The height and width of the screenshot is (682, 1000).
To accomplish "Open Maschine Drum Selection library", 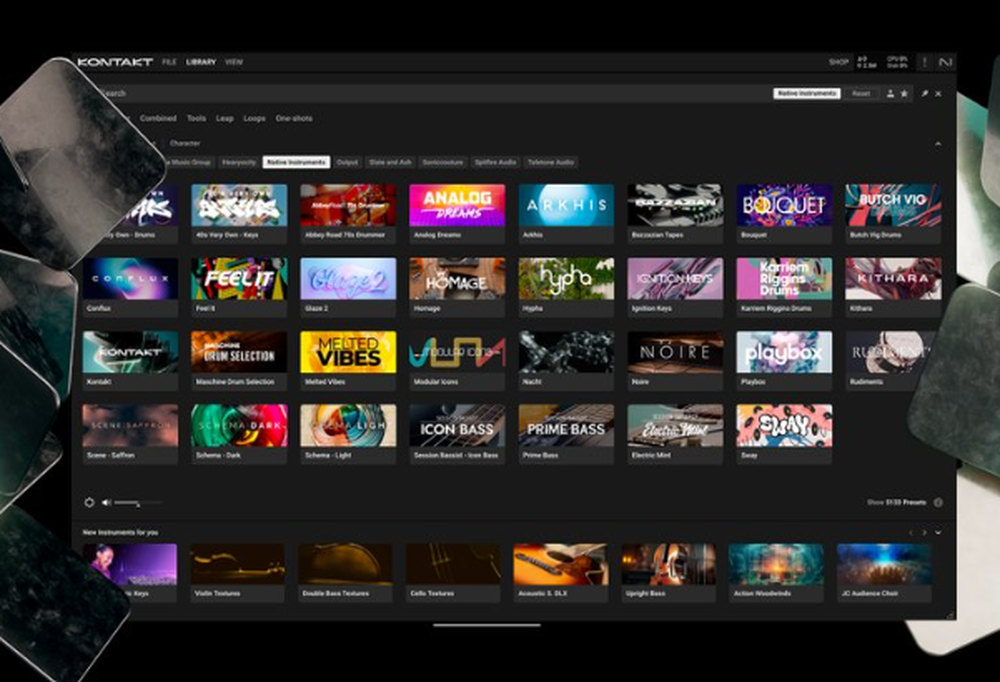I will point(239,360).
